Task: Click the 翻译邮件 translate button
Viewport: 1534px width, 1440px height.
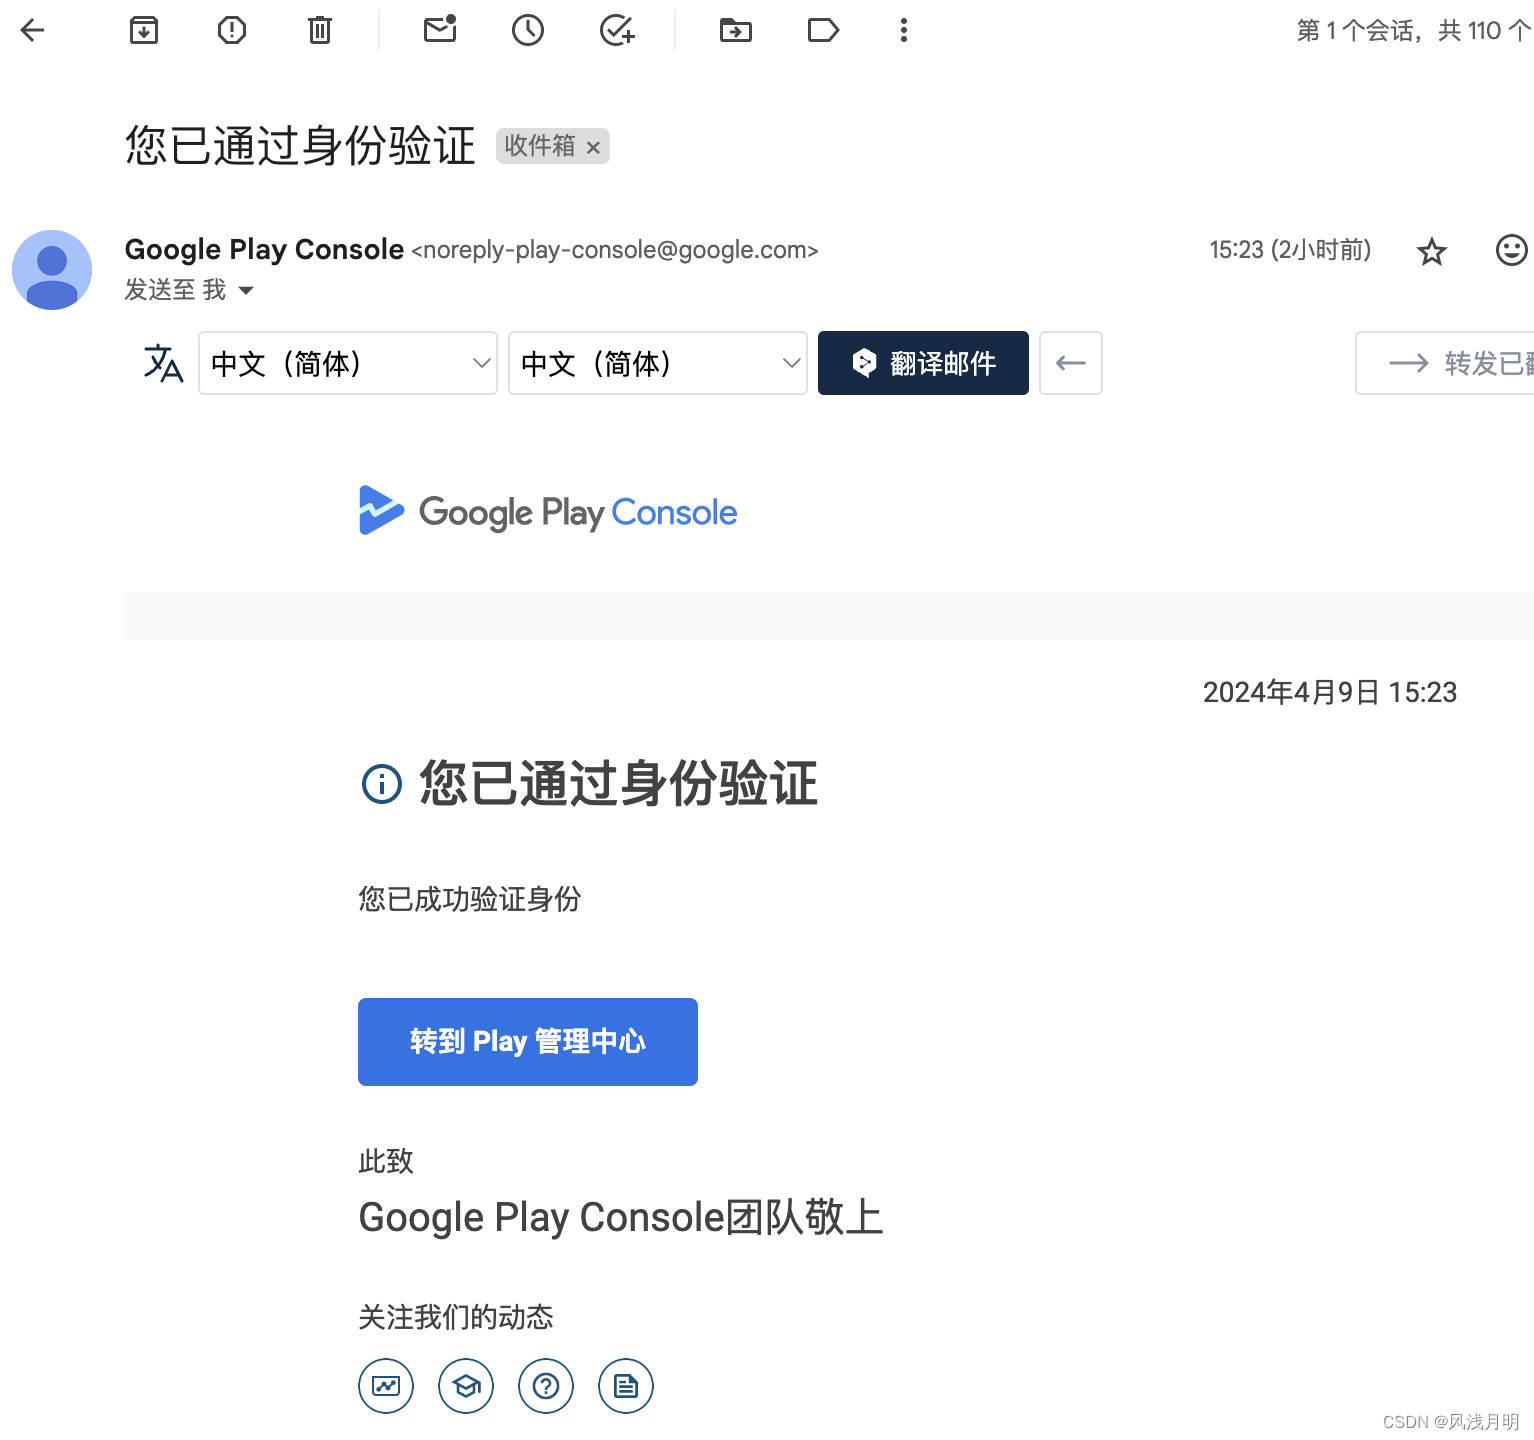Action: pos(923,363)
